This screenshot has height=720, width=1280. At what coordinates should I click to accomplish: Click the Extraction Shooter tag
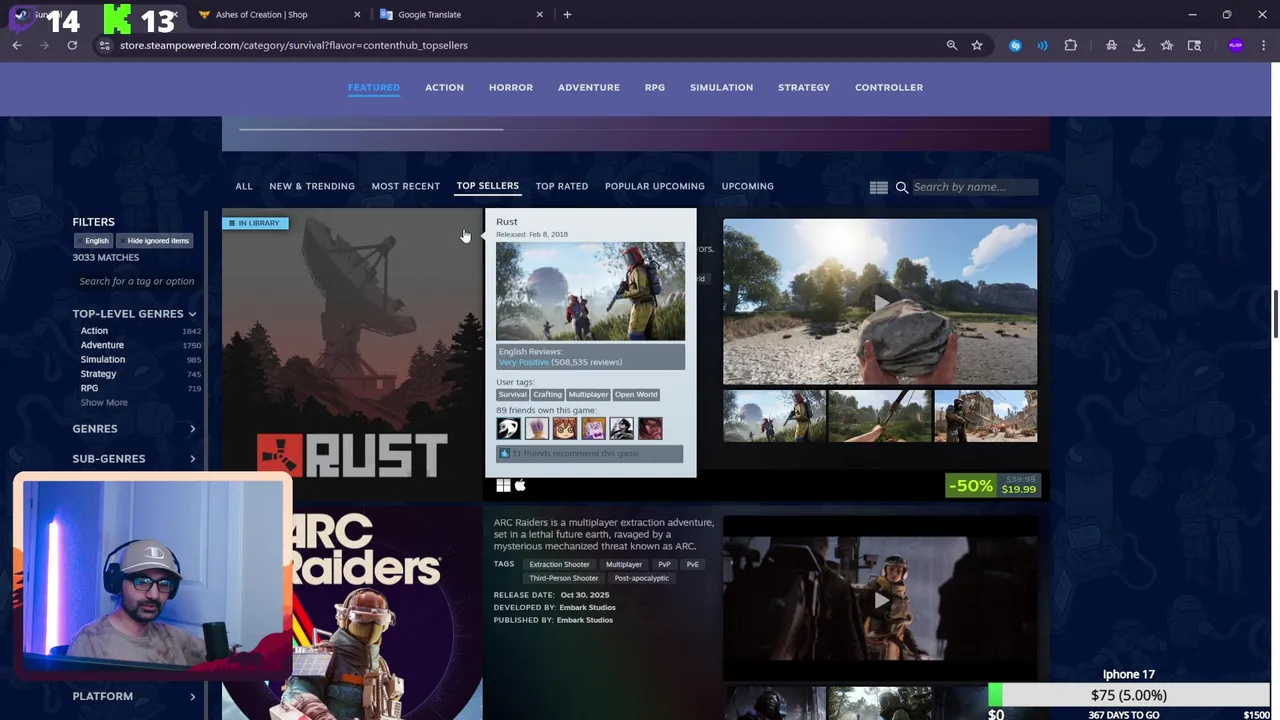(560, 564)
